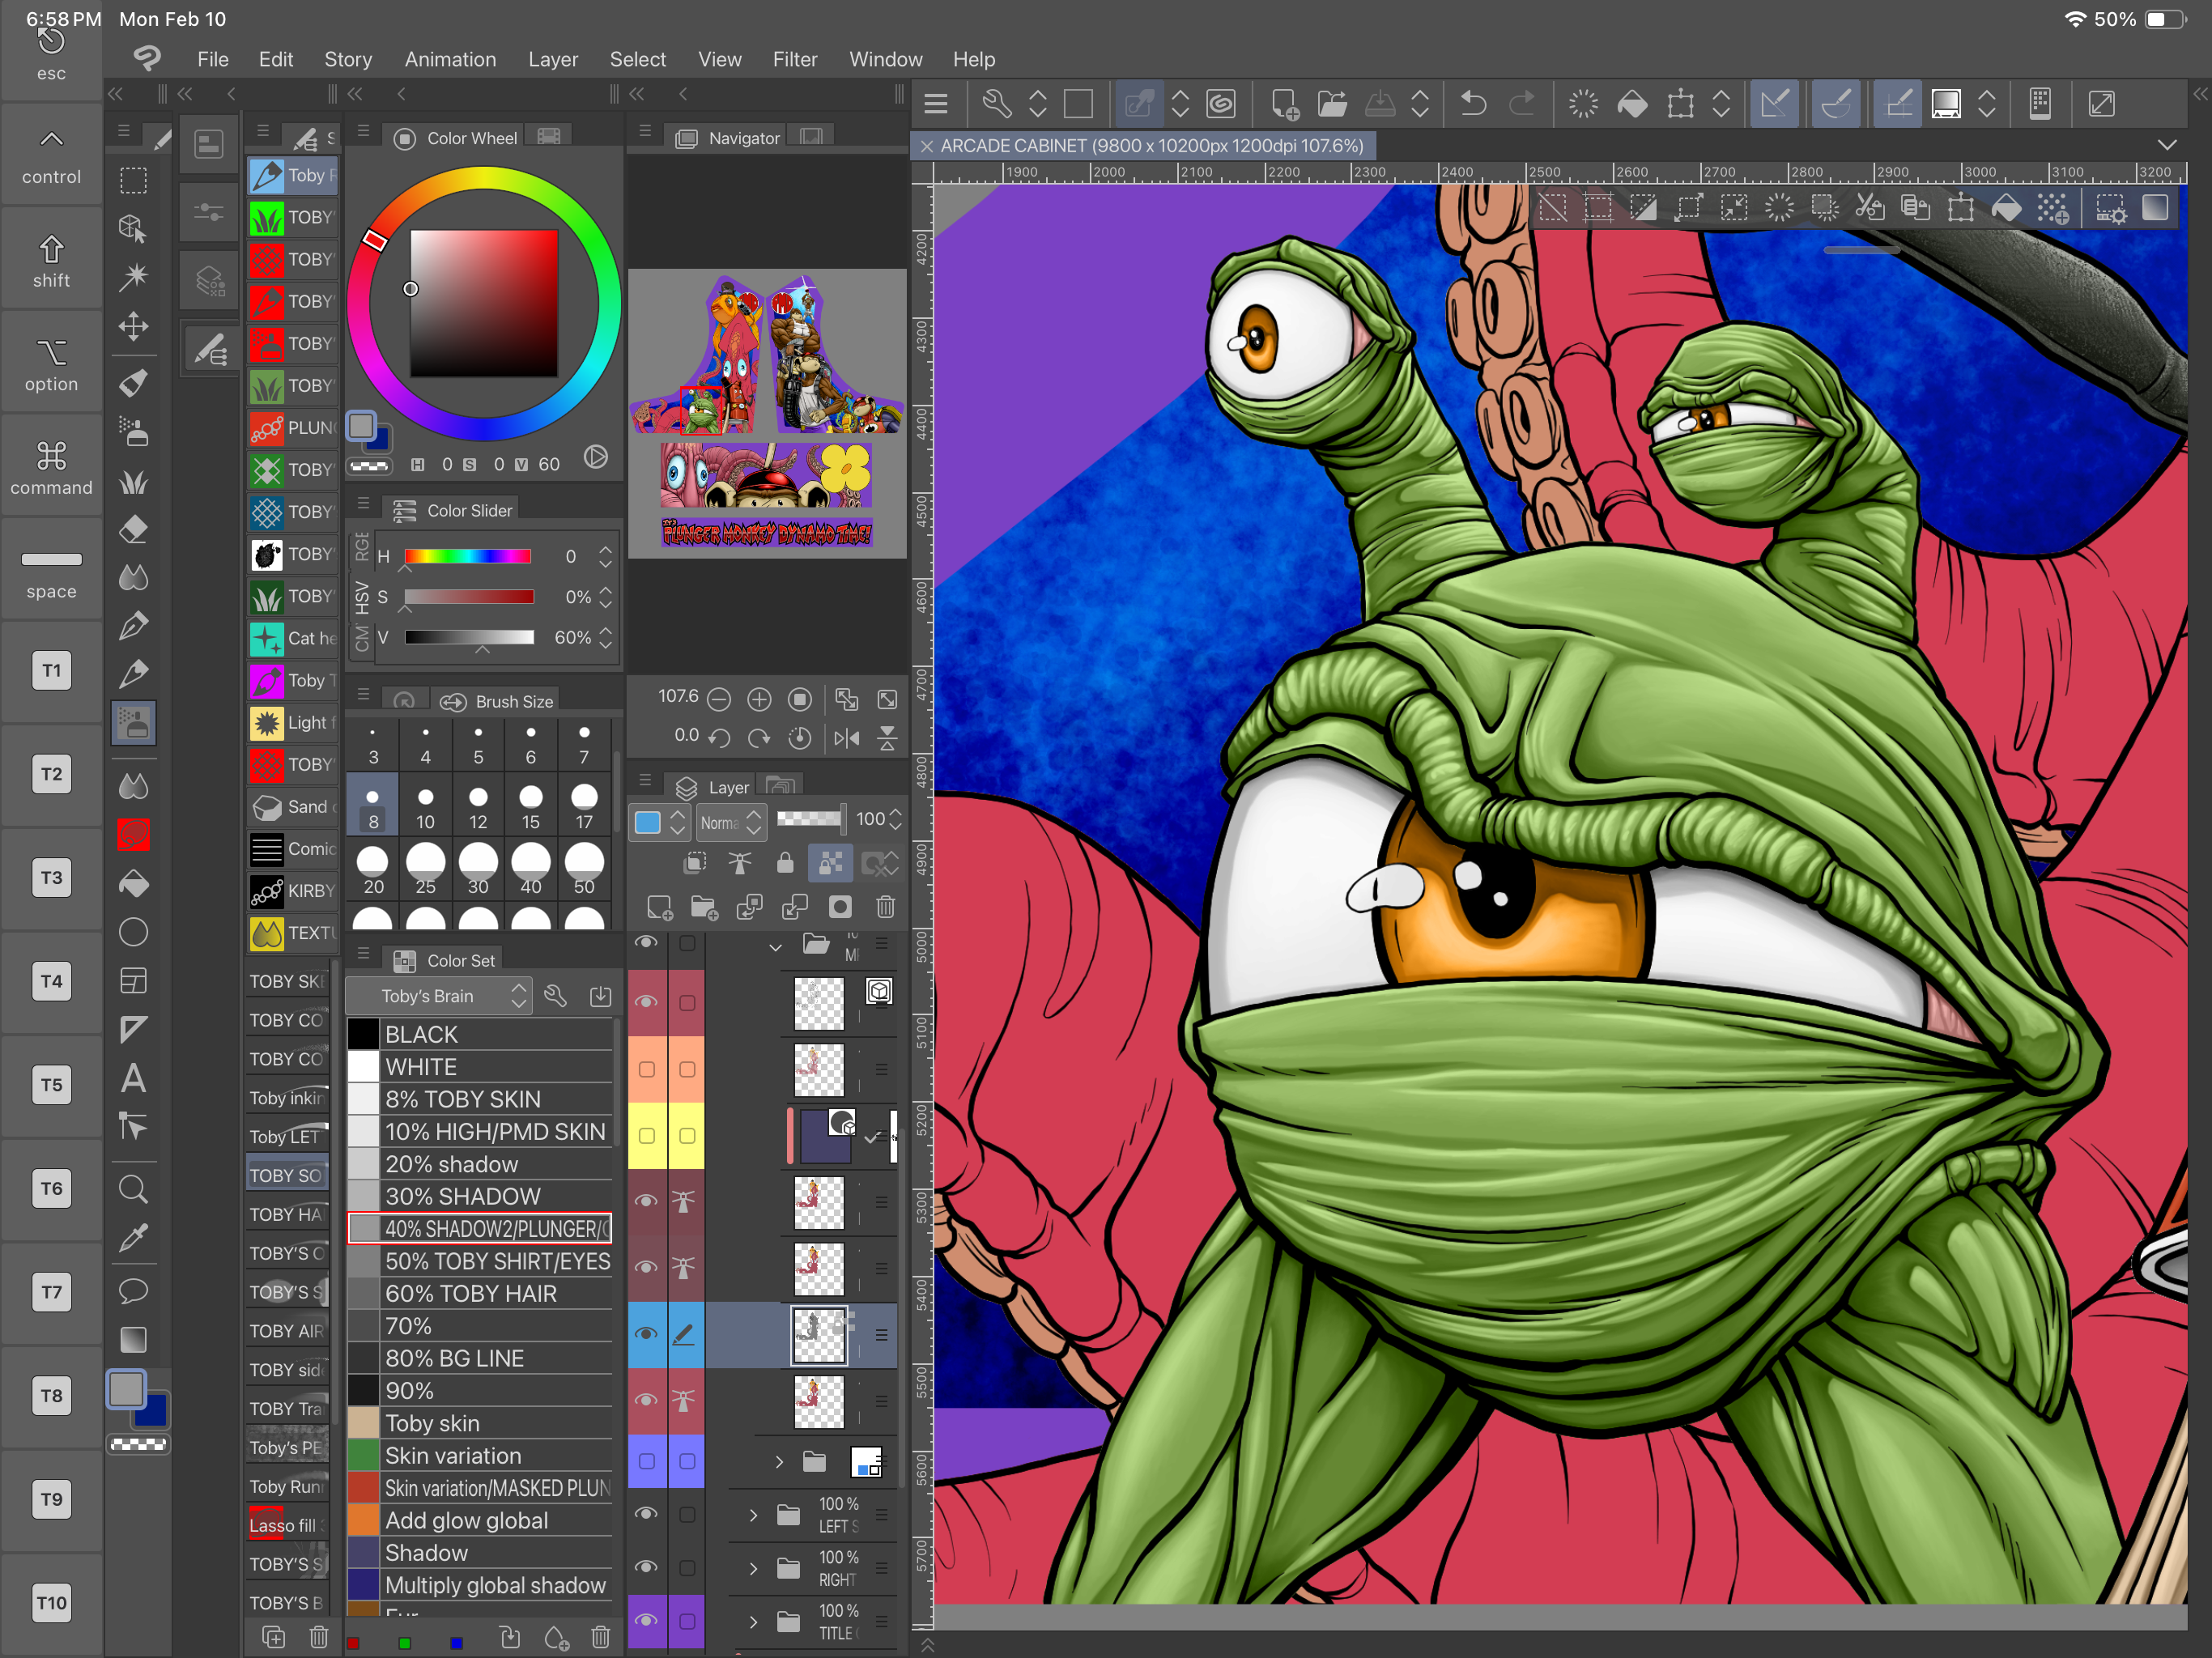Tap the command modifier key
This screenshot has width=2212, height=1658.
[51, 468]
